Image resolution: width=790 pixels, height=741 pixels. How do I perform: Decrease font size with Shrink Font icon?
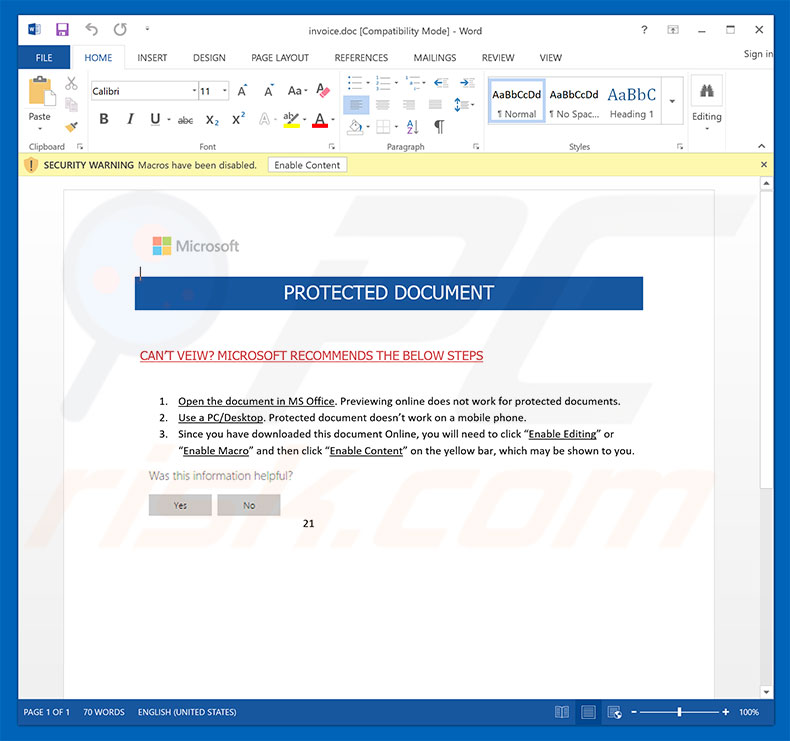click(x=269, y=91)
